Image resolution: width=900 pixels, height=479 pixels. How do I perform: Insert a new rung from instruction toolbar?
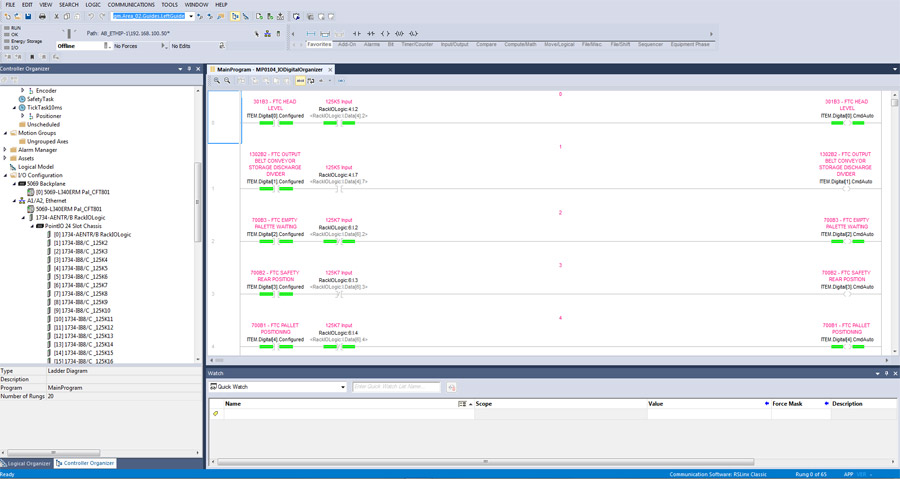click(x=309, y=34)
